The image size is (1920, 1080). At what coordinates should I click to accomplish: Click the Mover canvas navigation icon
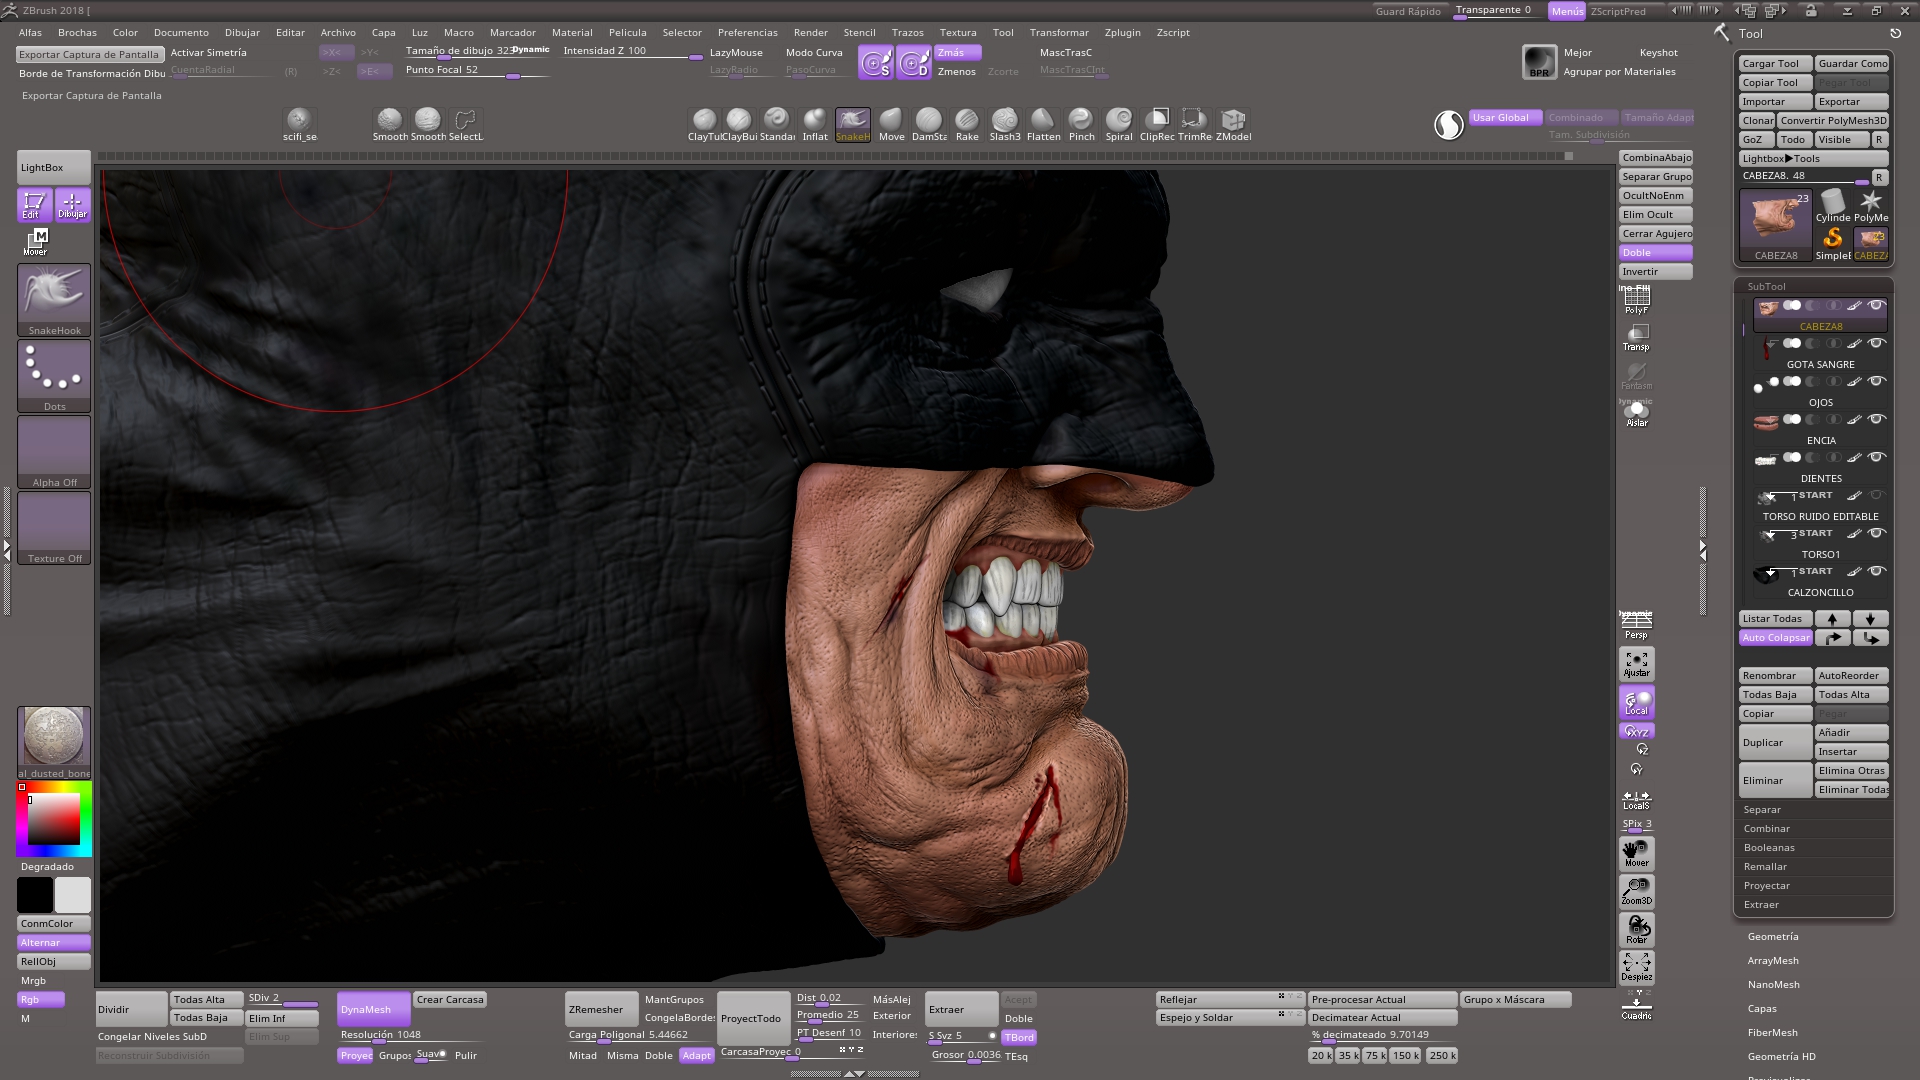pyautogui.click(x=1636, y=853)
